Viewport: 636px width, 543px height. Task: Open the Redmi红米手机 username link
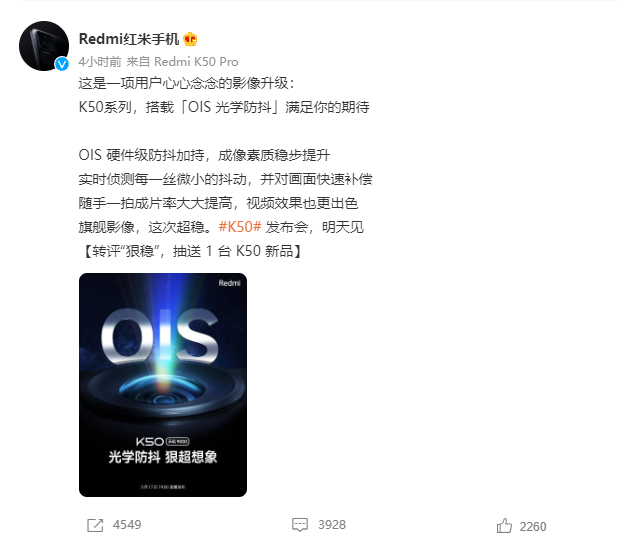pos(129,39)
